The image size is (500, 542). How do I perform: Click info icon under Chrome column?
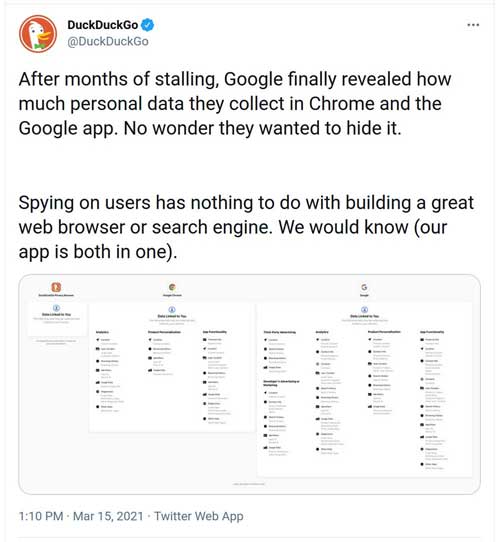172,309
